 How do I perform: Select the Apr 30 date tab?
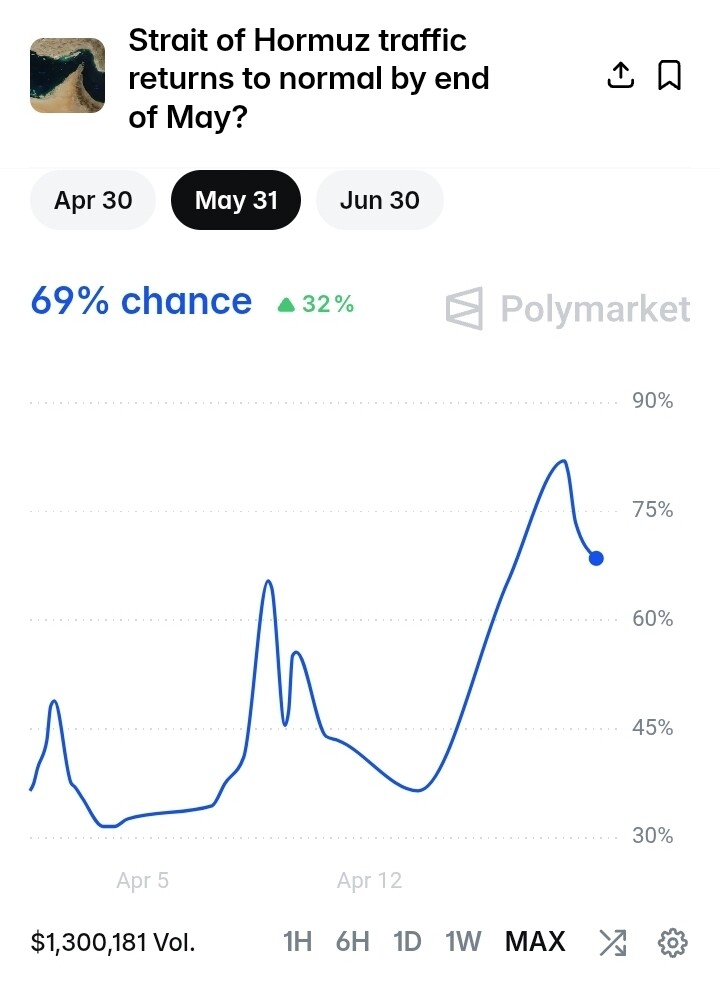click(x=93, y=200)
